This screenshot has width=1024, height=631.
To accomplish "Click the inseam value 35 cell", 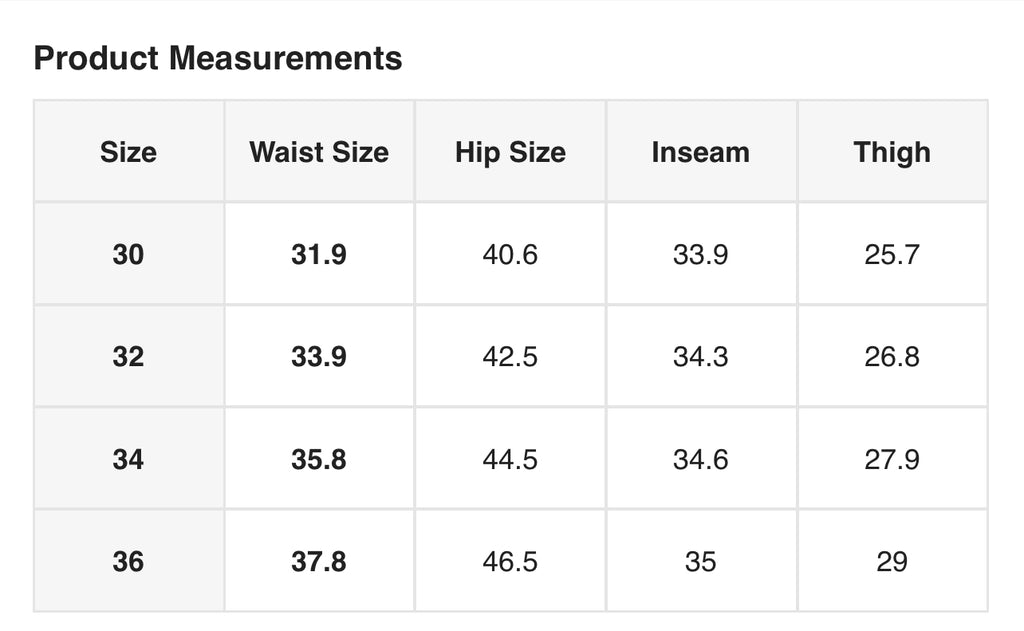I will [x=701, y=562].
